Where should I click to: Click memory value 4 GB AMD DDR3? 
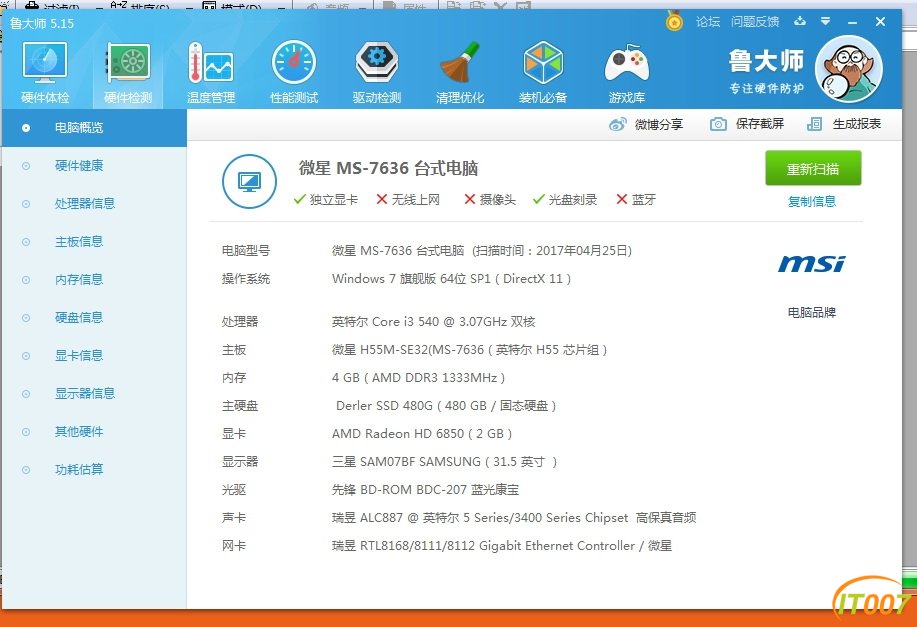(x=418, y=378)
